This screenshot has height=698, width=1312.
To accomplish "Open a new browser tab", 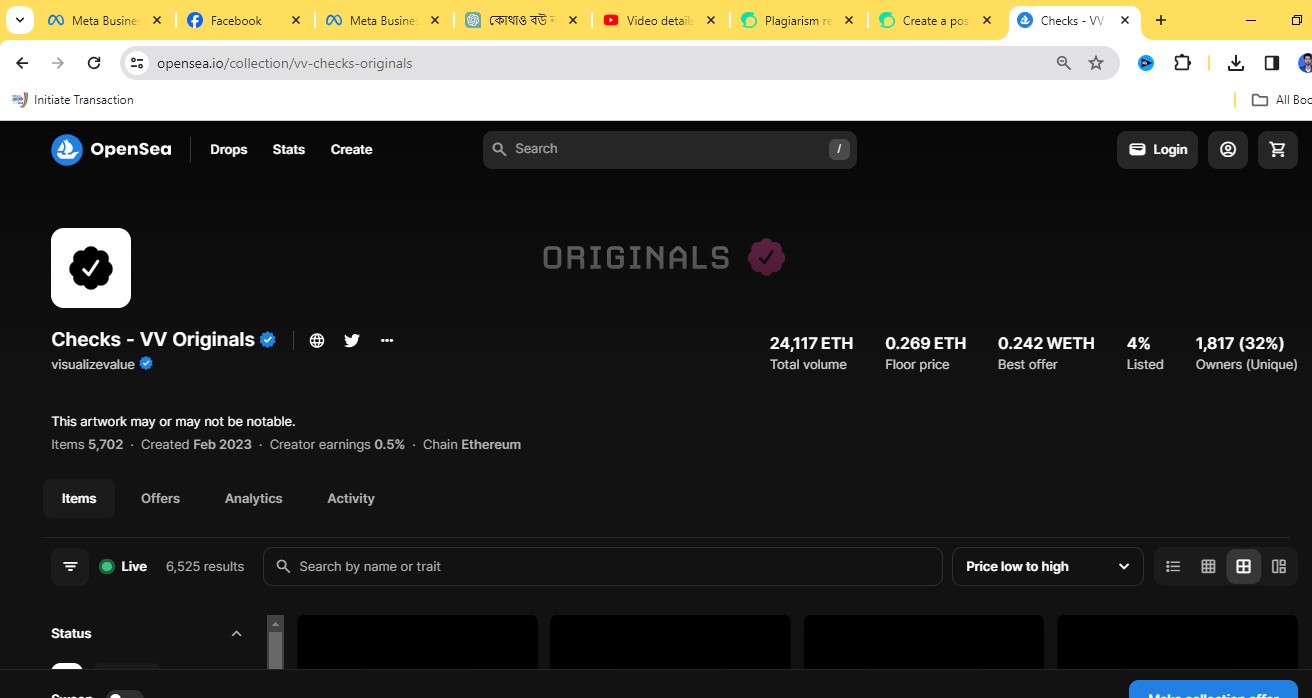I will point(1160,20).
